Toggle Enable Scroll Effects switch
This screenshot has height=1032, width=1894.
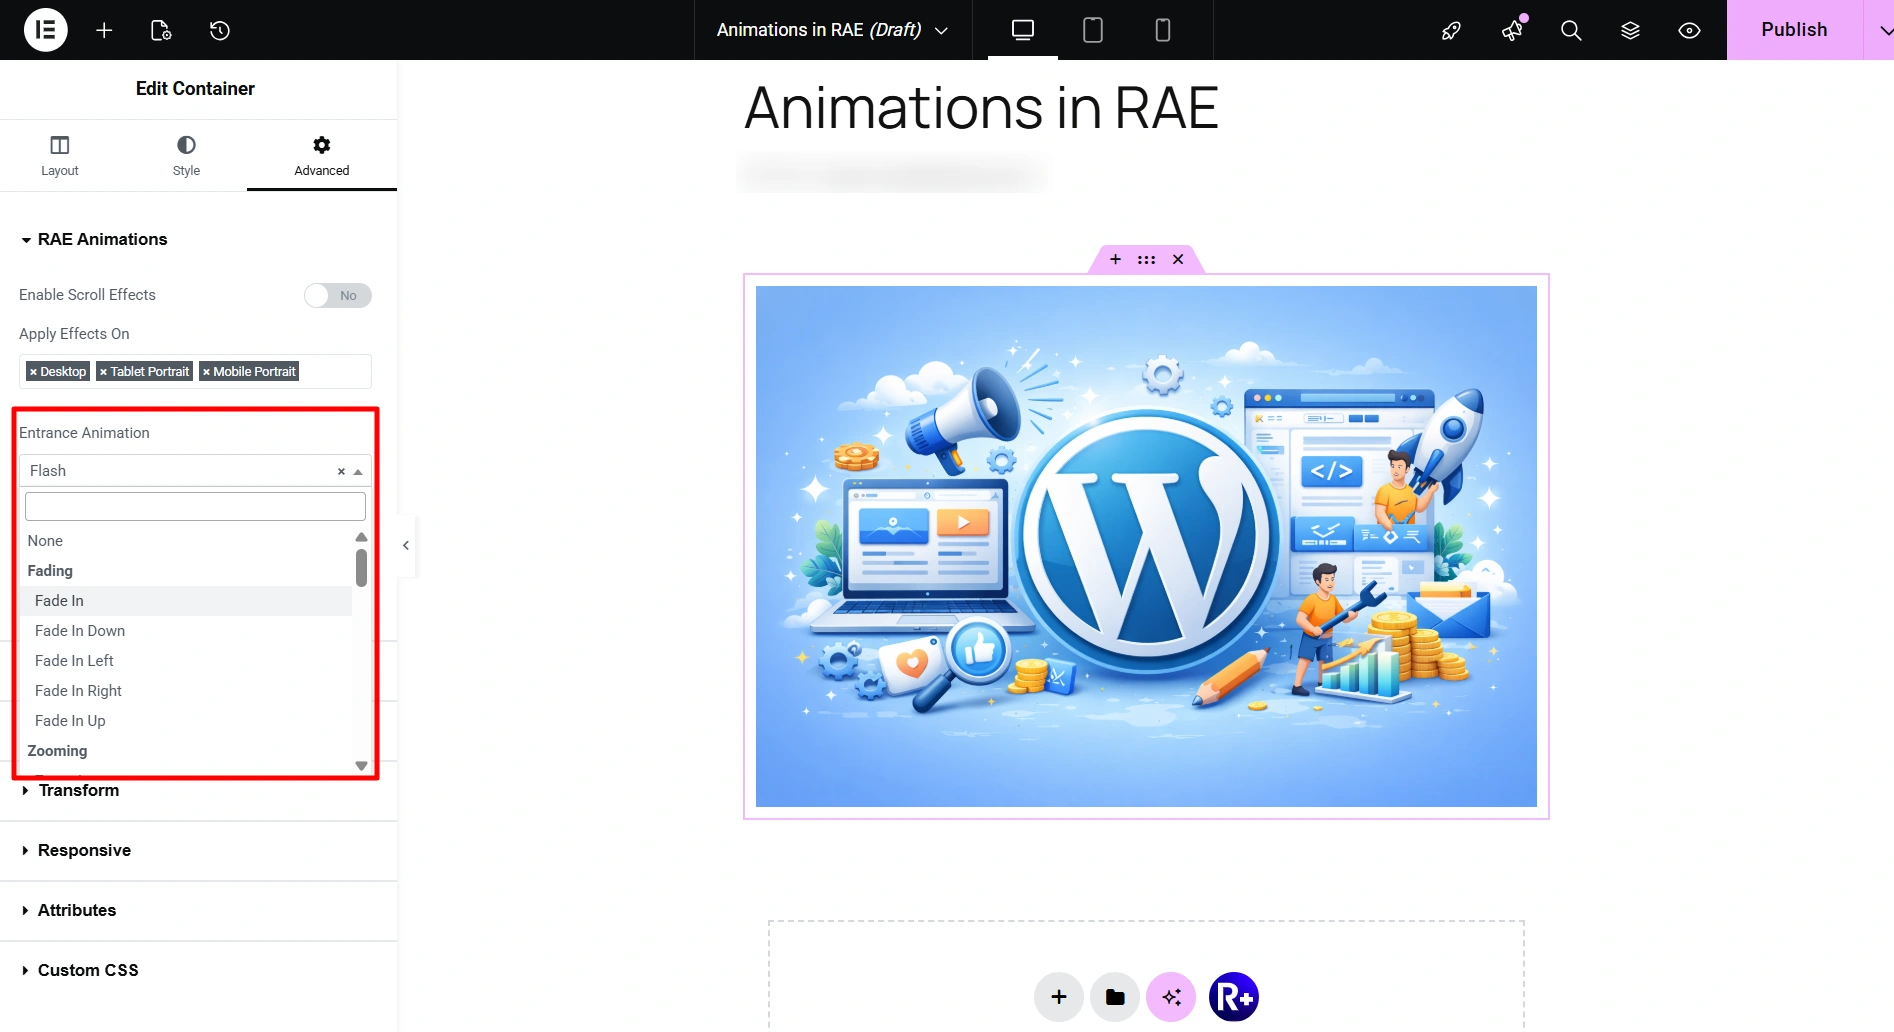pos(338,295)
